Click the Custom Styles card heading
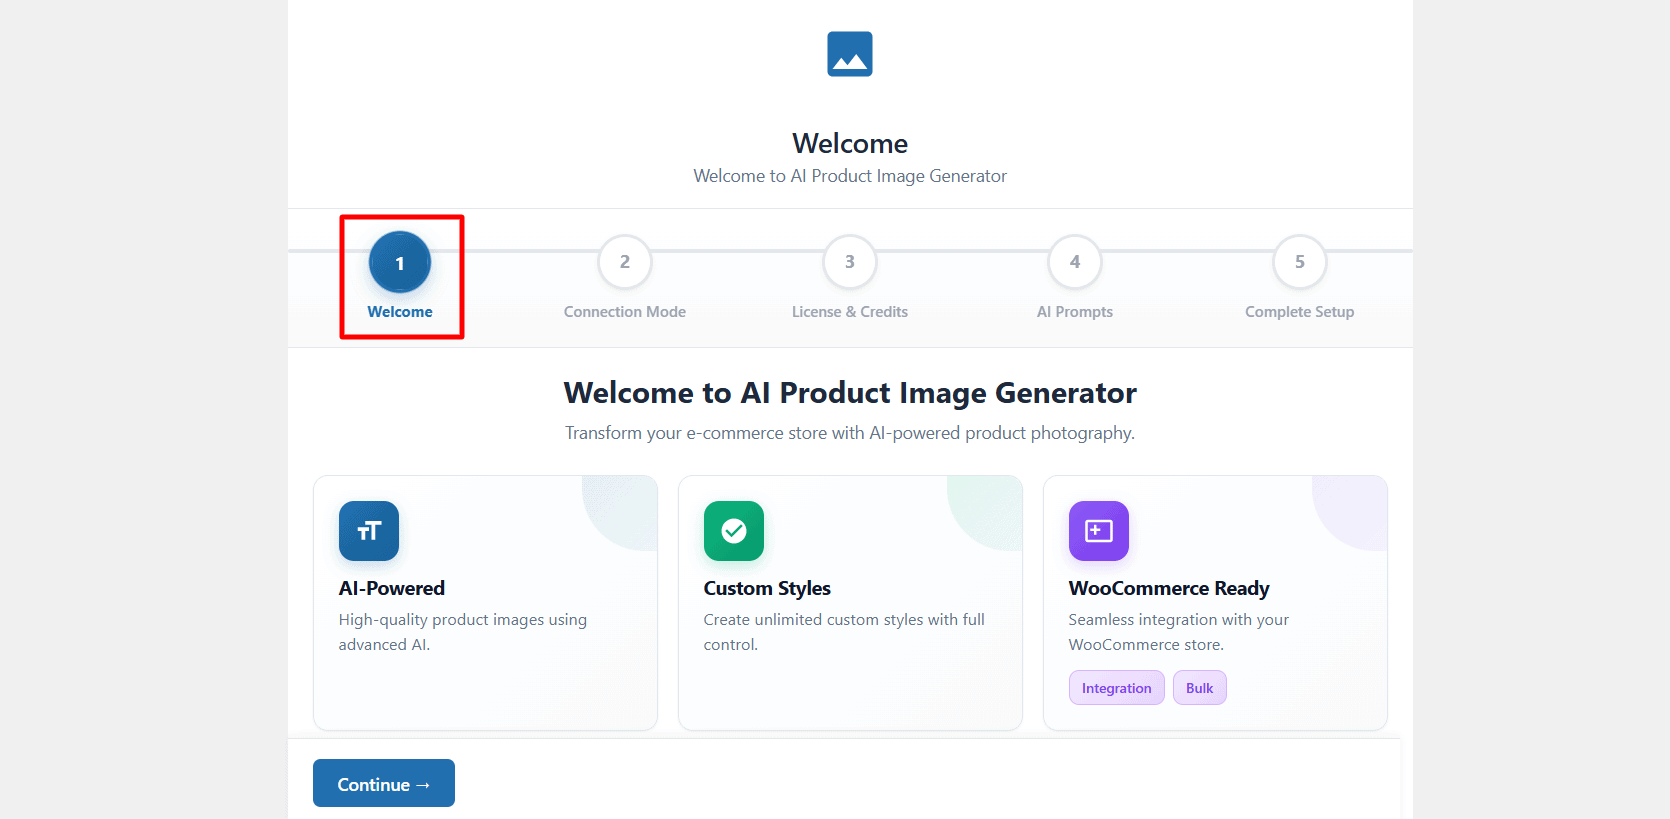Image resolution: width=1670 pixels, height=819 pixels. [767, 588]
